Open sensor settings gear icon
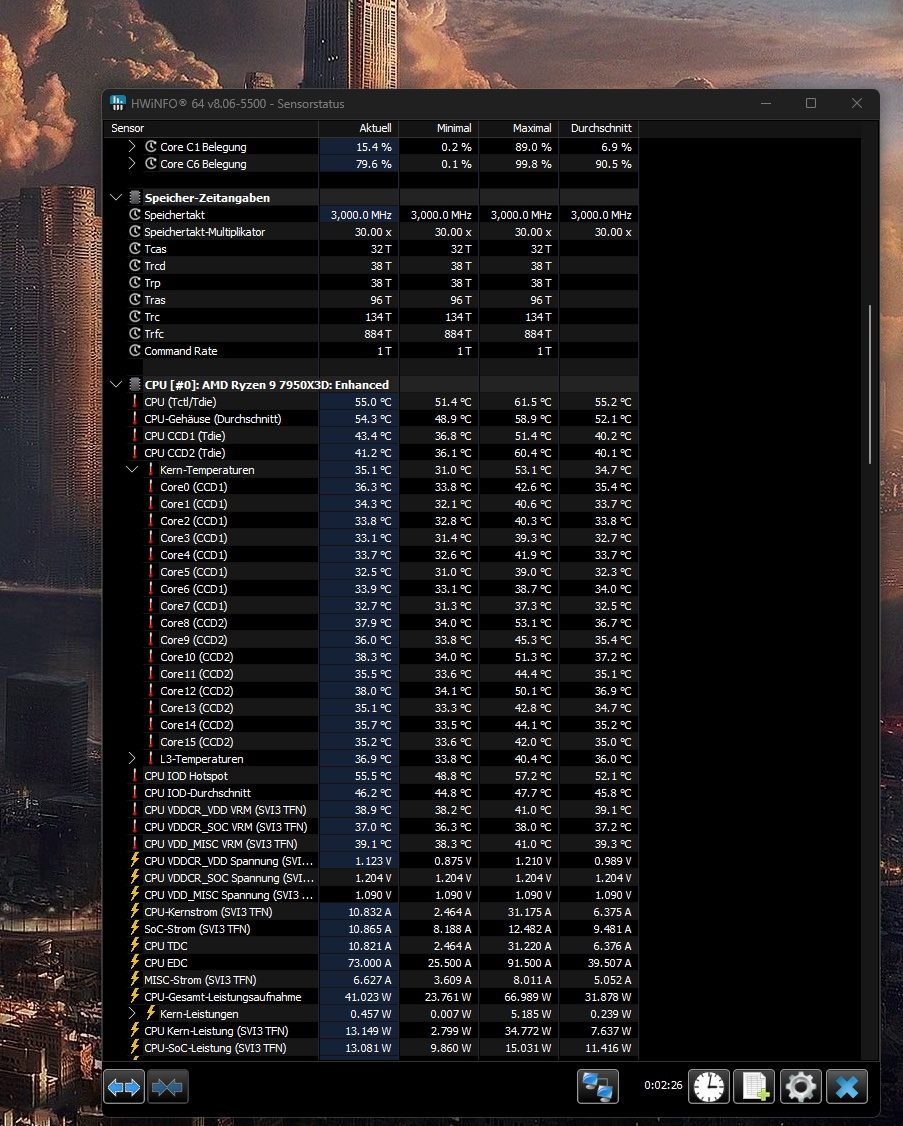Screen dimensions: 903x1126 [x=800, y=1087]
